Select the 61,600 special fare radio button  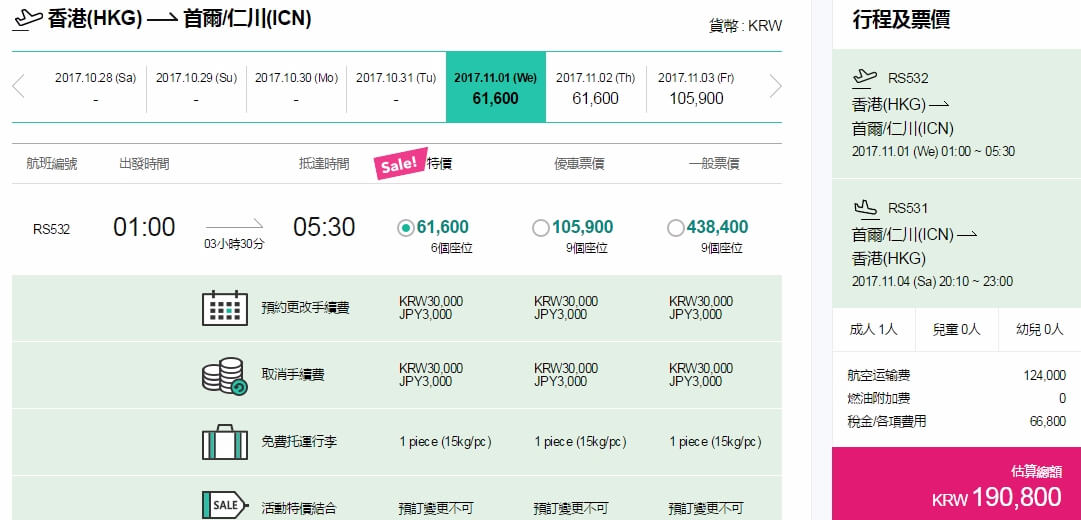405,228
